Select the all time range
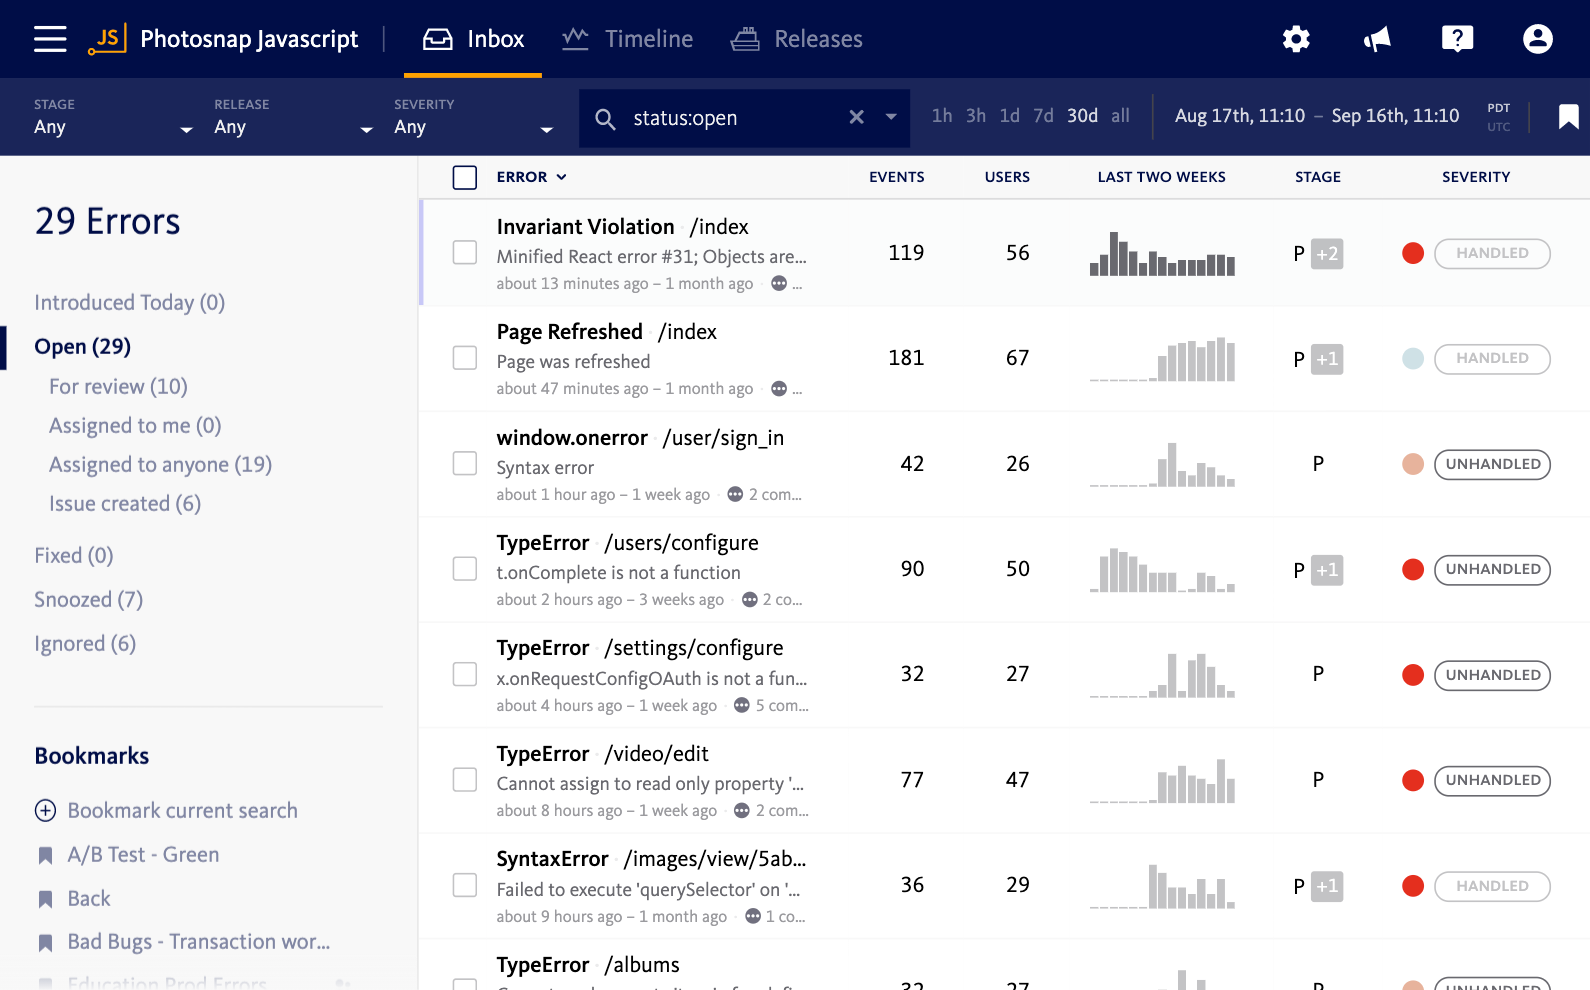The height and width of the screenshot is (990, 1590). point(1120,116)
